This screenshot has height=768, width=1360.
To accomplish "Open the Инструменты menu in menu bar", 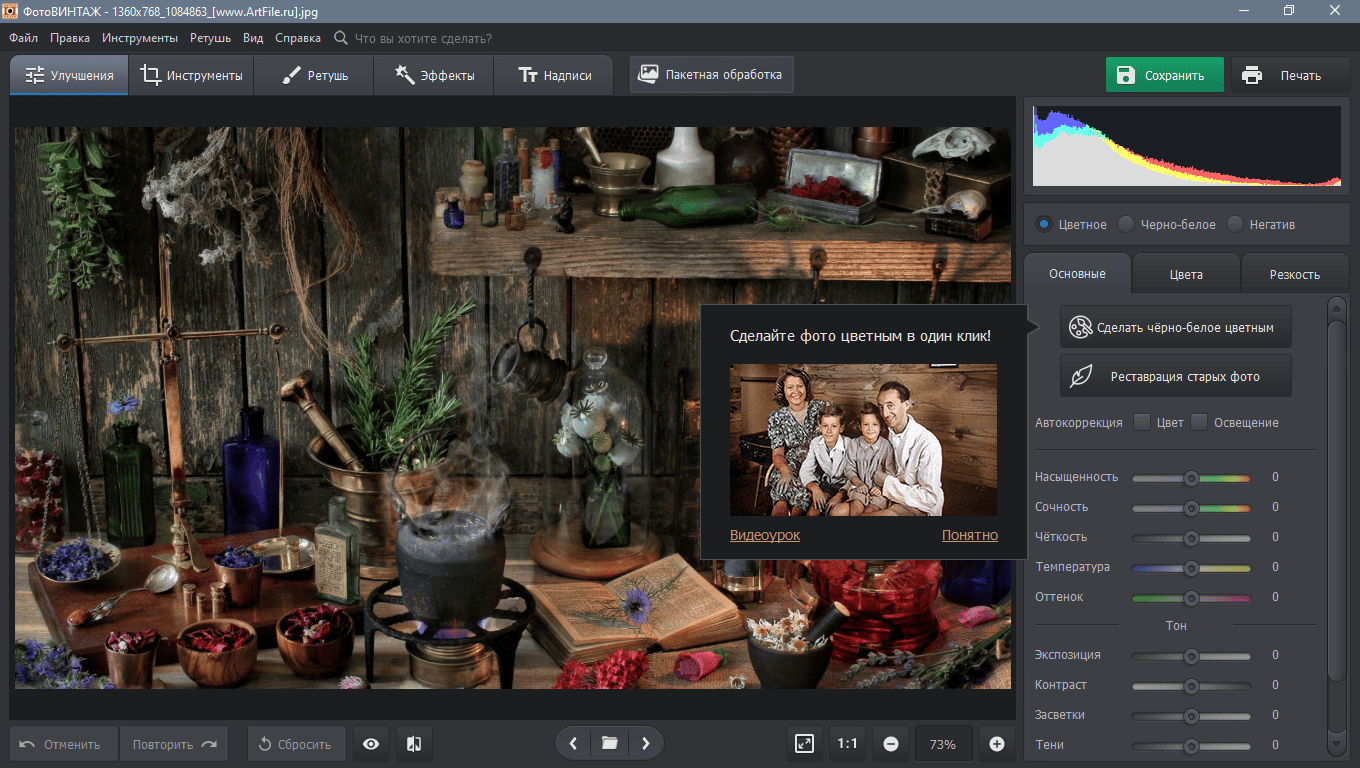I will 140,38.
